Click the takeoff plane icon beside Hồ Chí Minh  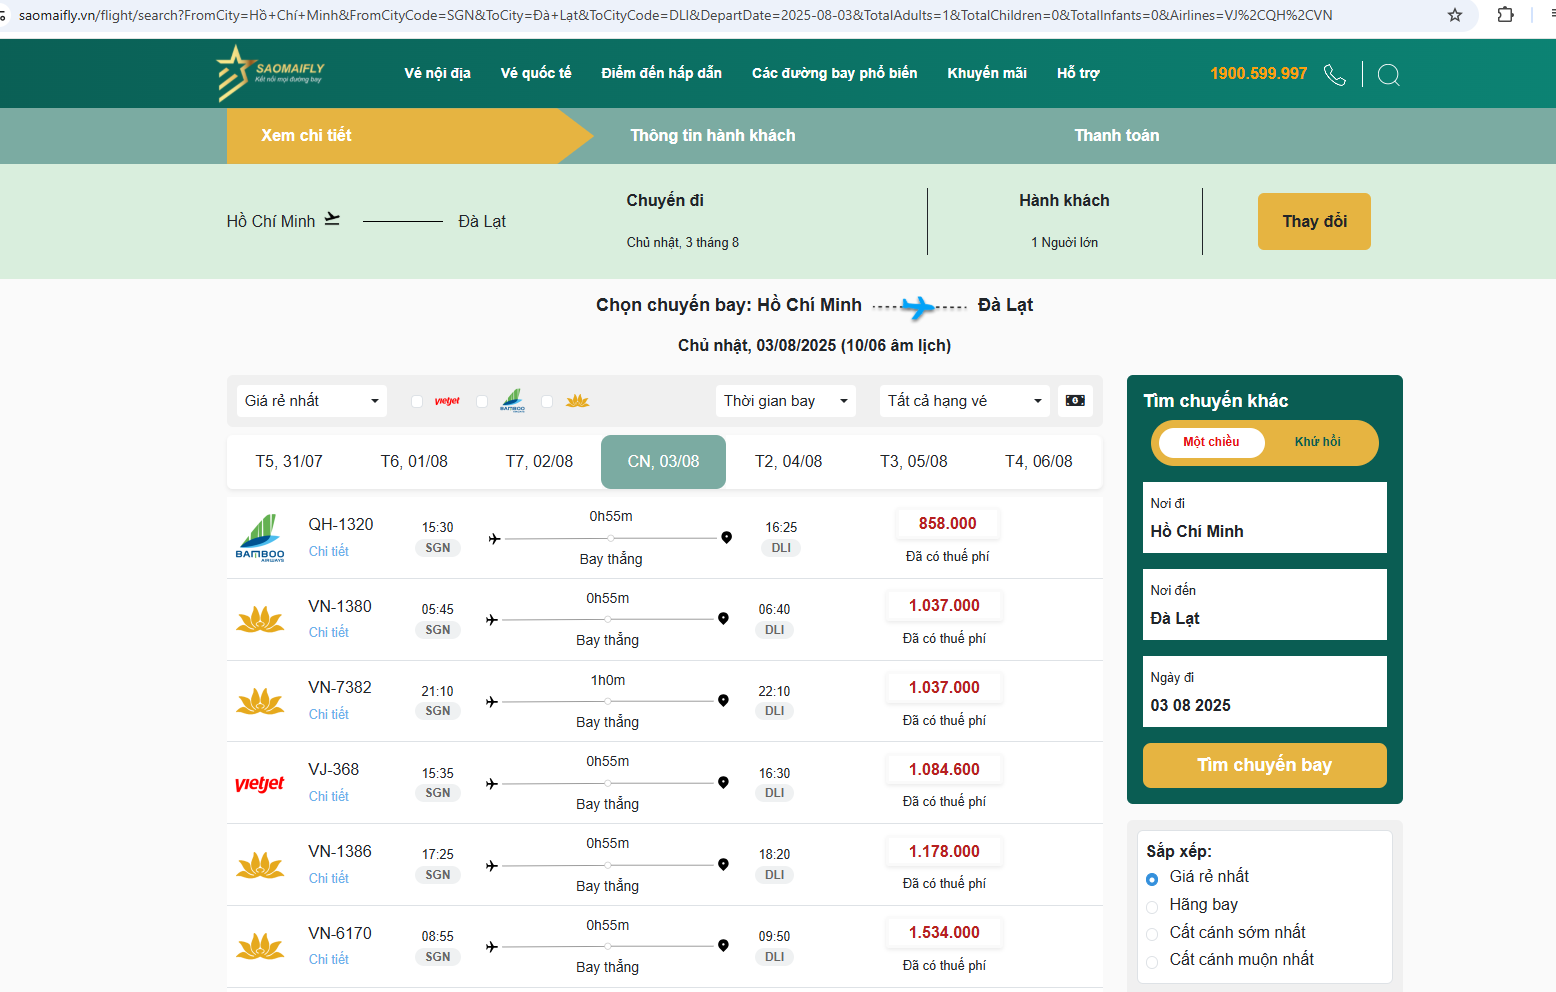(332, 219)
